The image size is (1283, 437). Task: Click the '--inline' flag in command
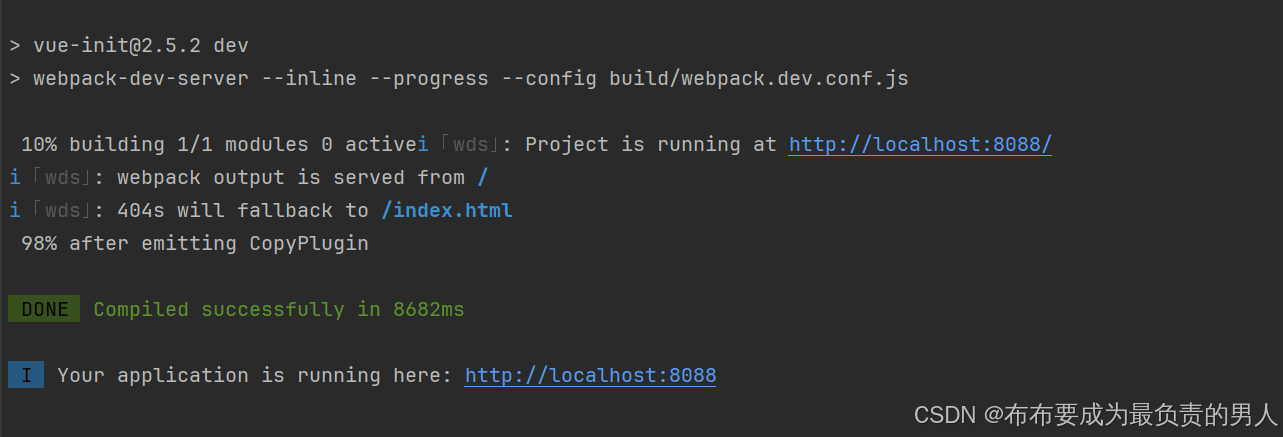pos(309,78)
